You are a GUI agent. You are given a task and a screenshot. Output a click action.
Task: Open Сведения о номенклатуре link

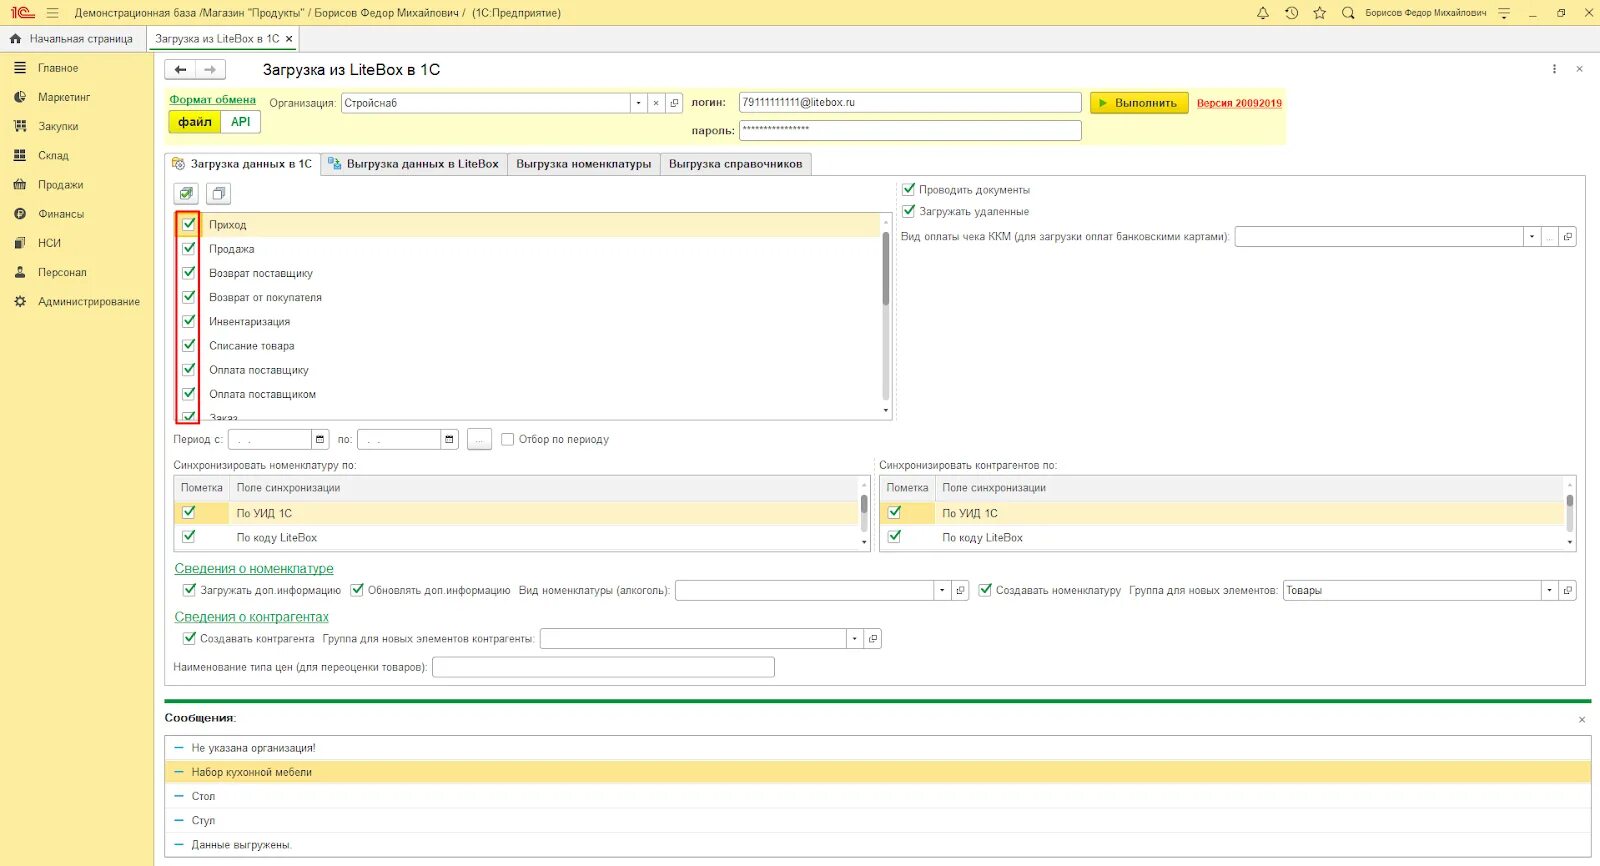254,568
